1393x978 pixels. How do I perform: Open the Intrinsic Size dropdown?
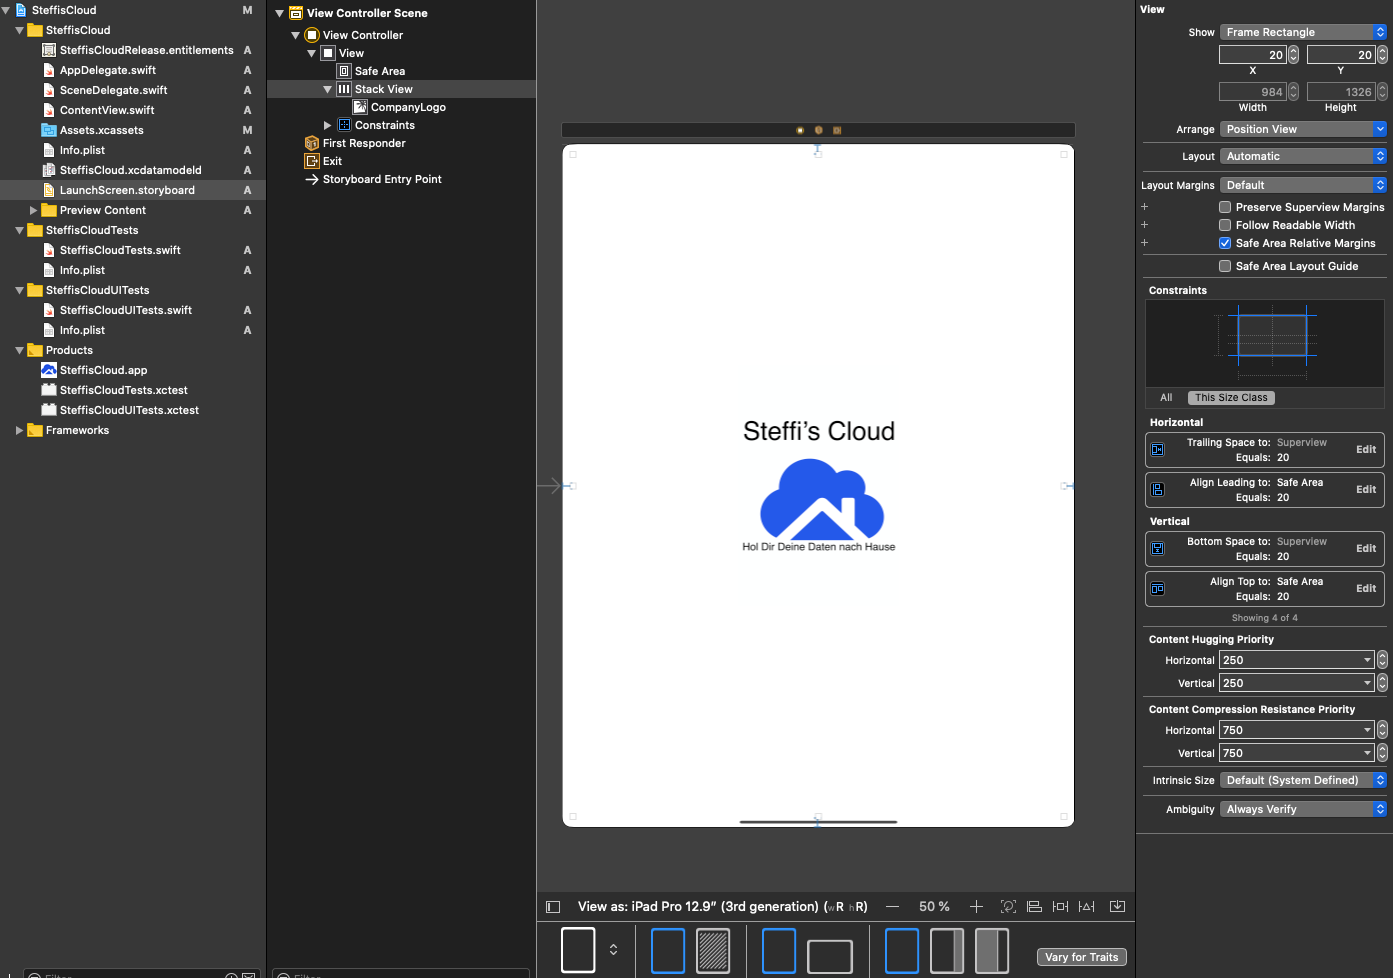click(x=1302, y=780)
